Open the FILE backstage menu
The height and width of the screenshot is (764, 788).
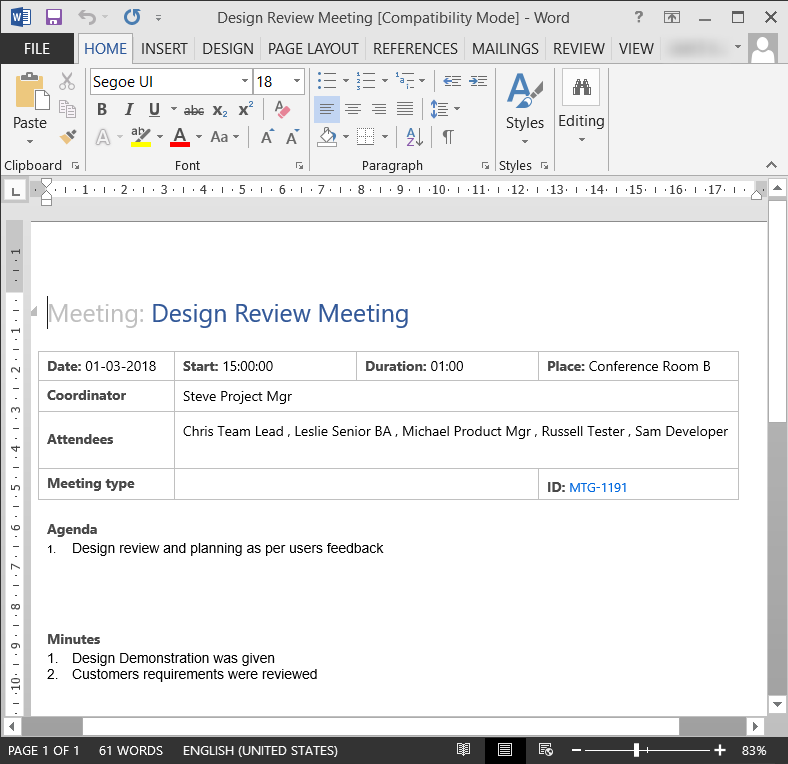point(37,48)
